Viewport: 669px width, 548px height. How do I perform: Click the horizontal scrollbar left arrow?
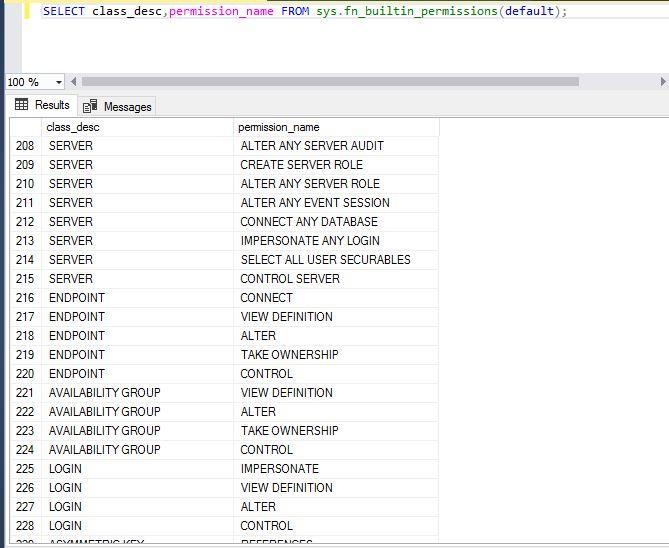(x=73, y=82)
